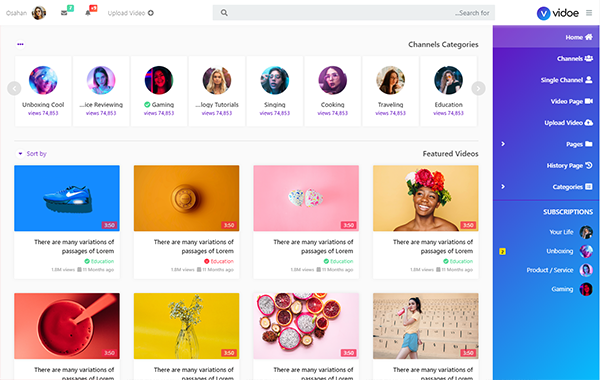600x380 pixels.
Task: Slide channel carousel to previous
Action: click(14, 88)
